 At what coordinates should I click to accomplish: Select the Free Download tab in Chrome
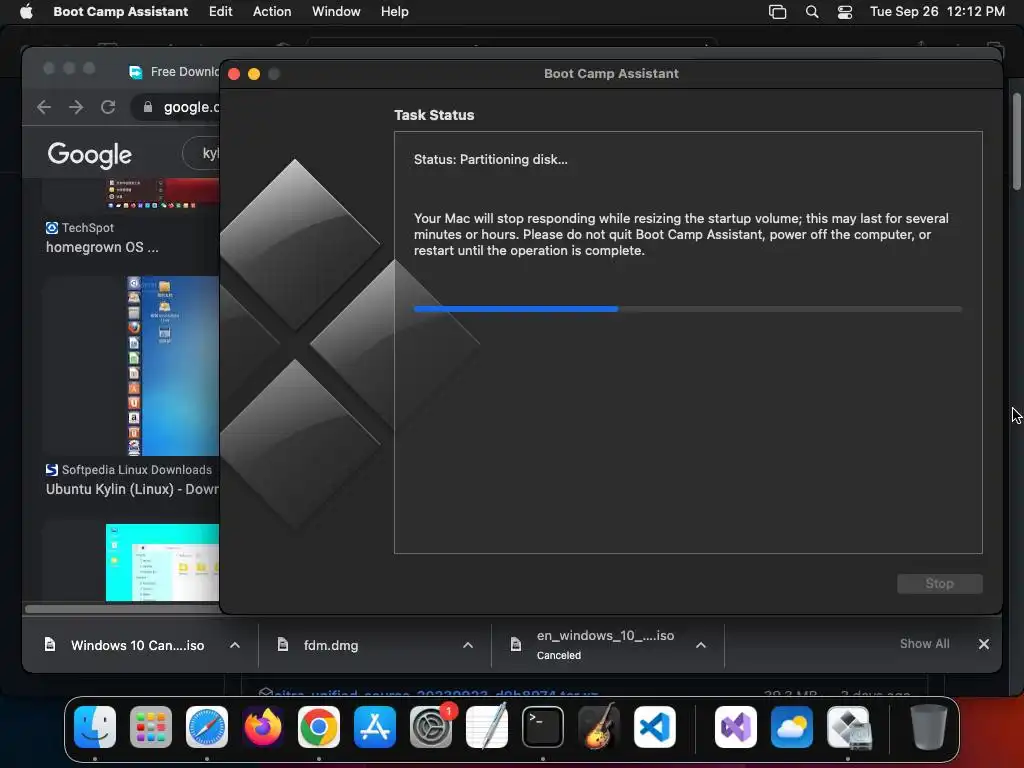coord(173,72)
